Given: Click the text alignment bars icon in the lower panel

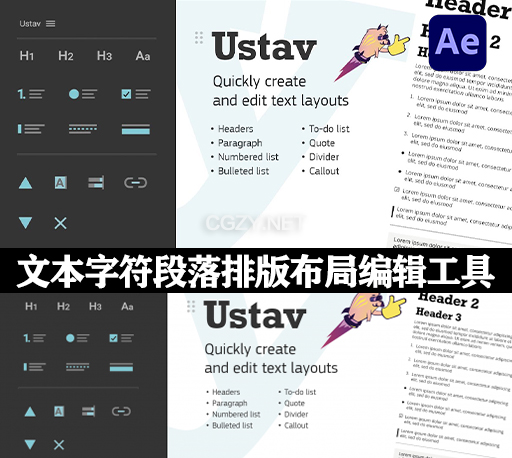Looking at the screenshot, I should (88, 411).
